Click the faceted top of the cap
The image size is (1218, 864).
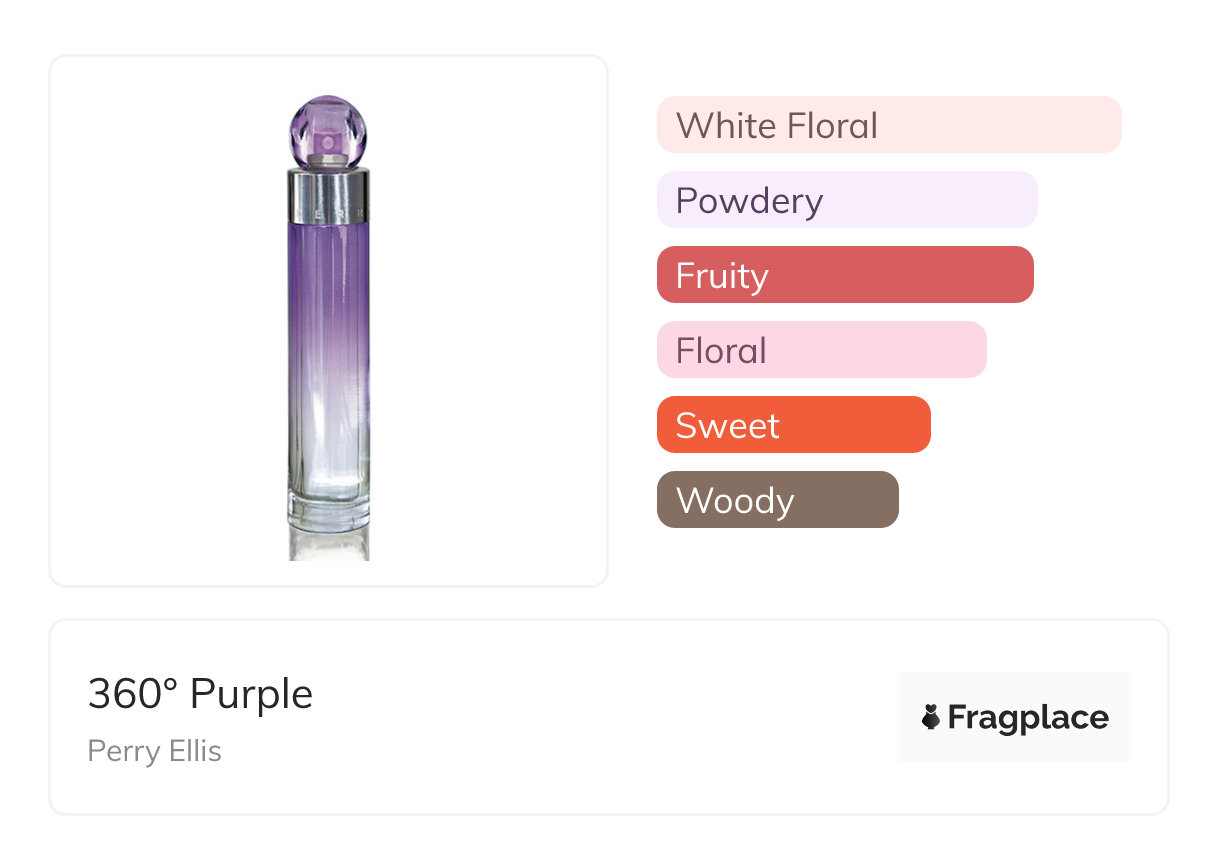(328, 110)
